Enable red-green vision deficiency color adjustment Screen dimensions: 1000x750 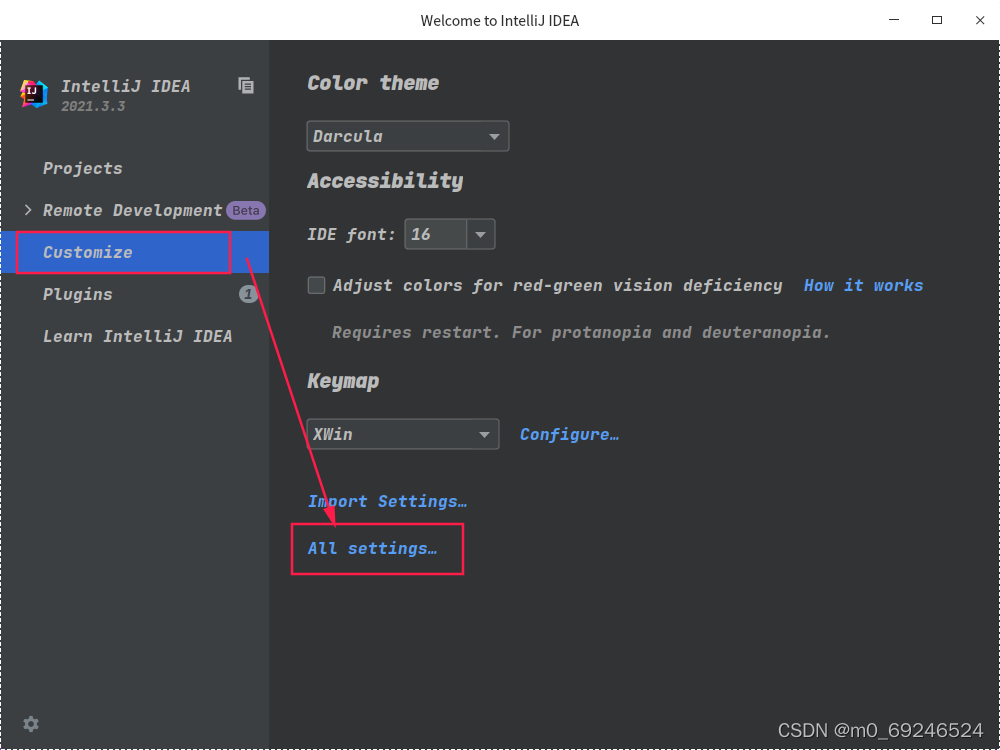[317, 286]
